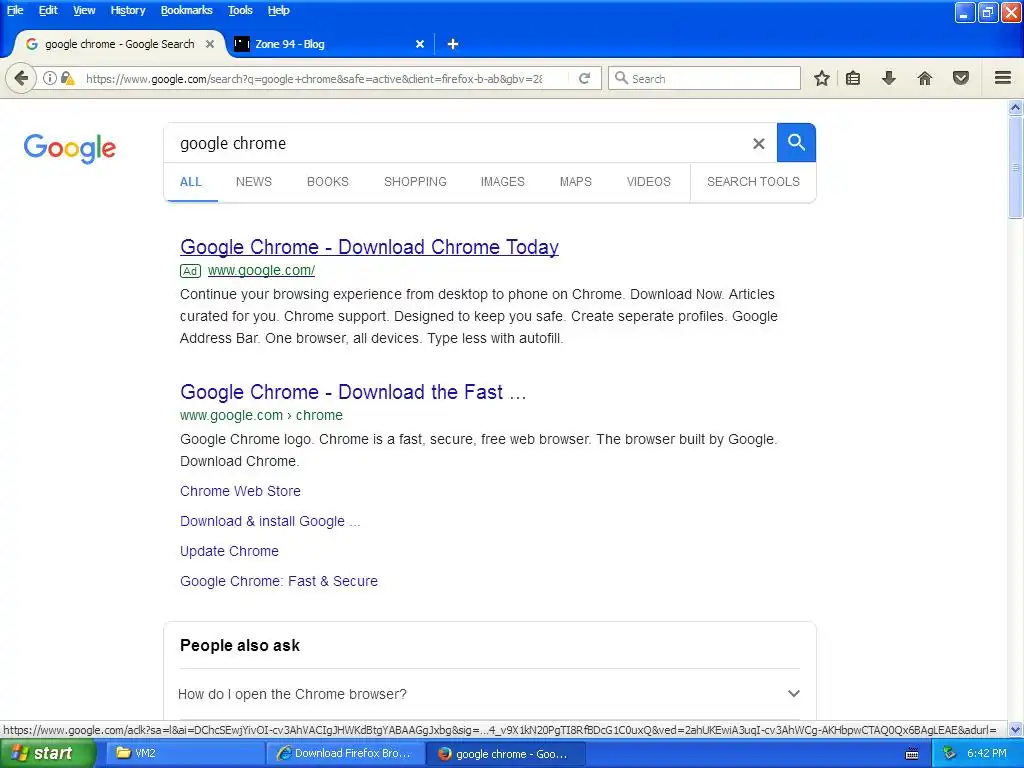The height and width of the screenshot is (768, 1024).
Task: Select the google chrome - Goo... taskbar button
Action: pyautogui.click(x=505, y=754)
